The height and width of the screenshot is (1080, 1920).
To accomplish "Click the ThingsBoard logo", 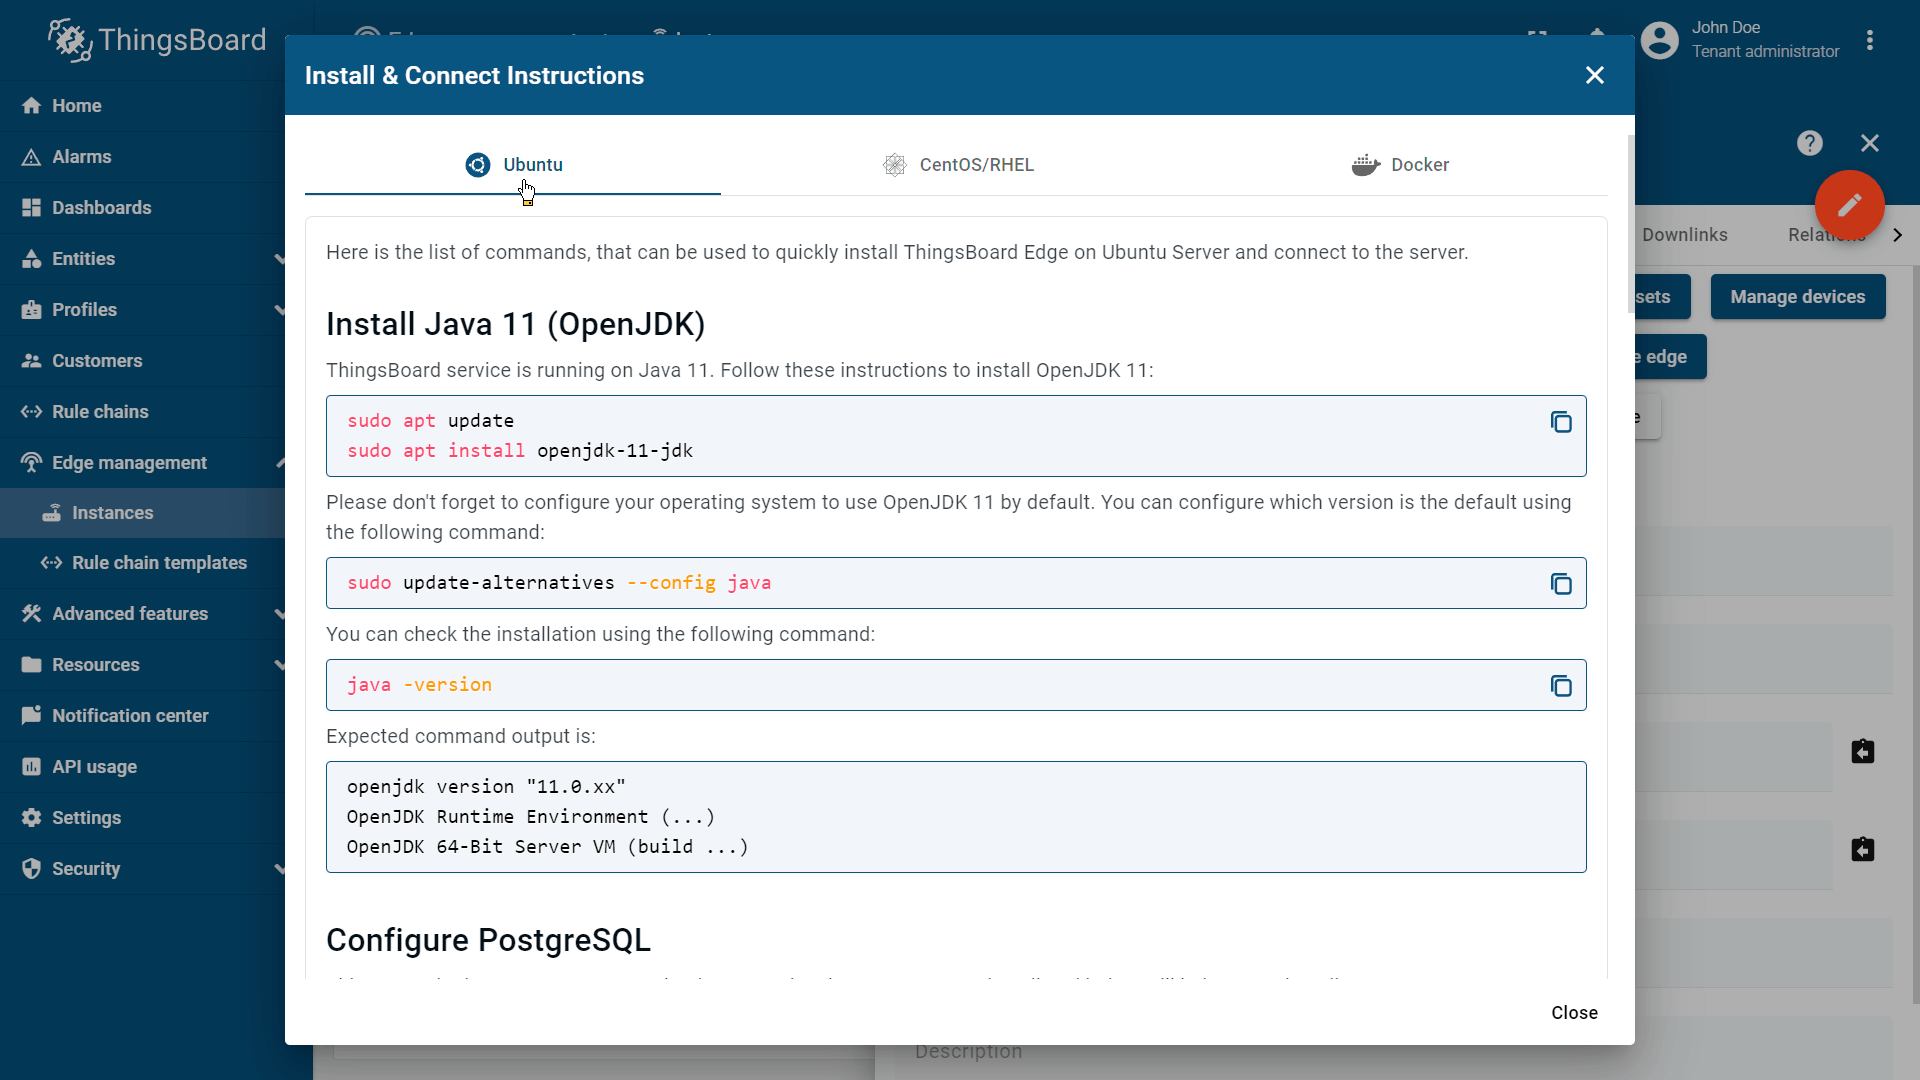I will 157,40.
